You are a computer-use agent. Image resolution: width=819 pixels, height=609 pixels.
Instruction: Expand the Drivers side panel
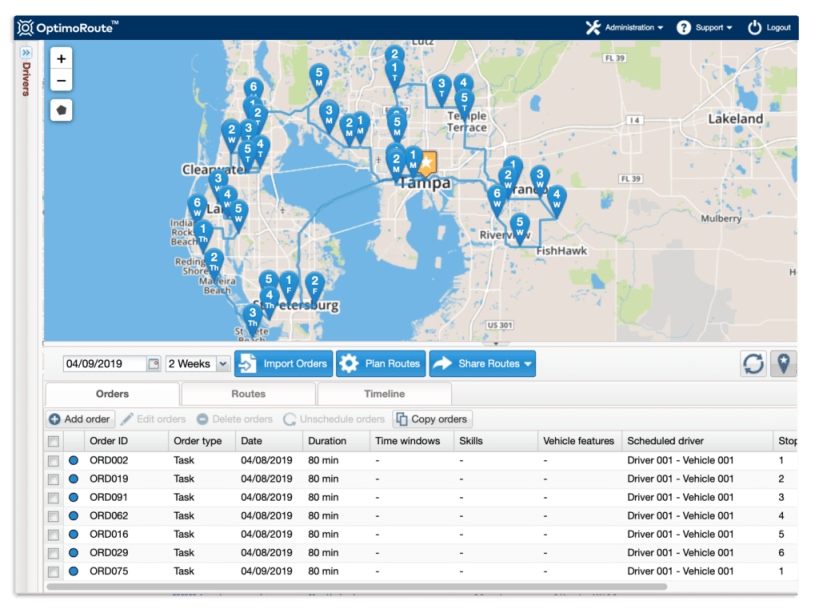coord(26,53)
